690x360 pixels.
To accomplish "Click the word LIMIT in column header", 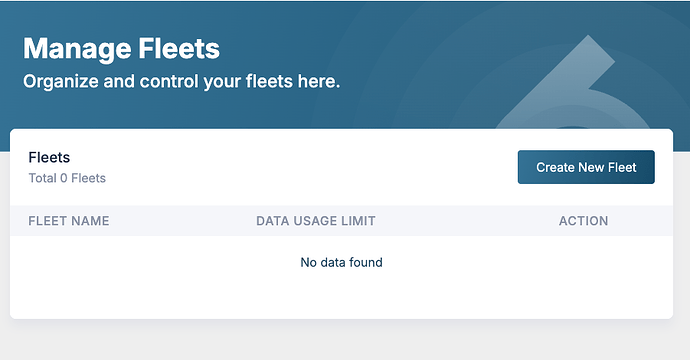I will tap(358, 221).
